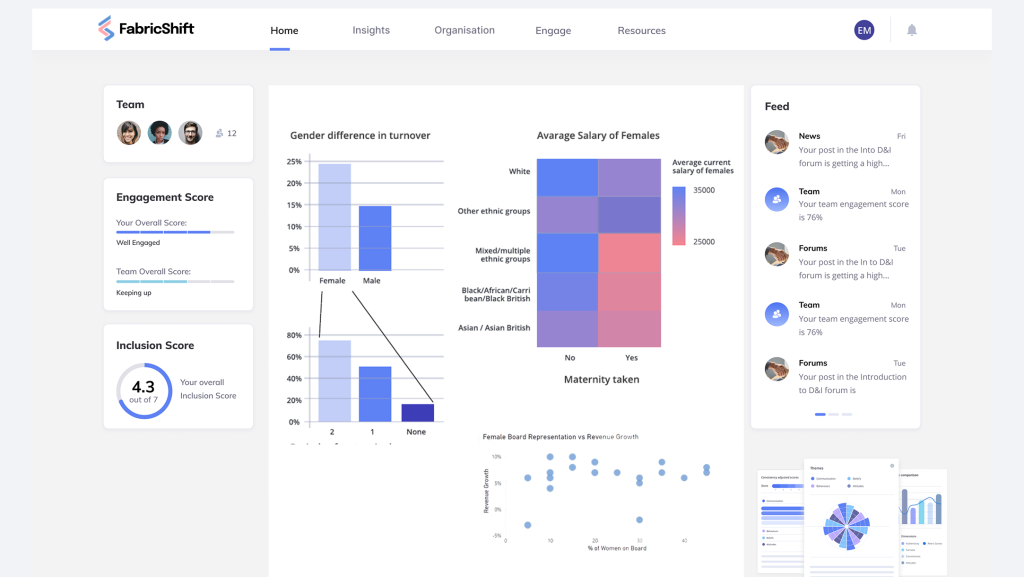Click the Your Overall Score progress bar
Viewport: 1024px width, 577px height.
click(176, 231)
